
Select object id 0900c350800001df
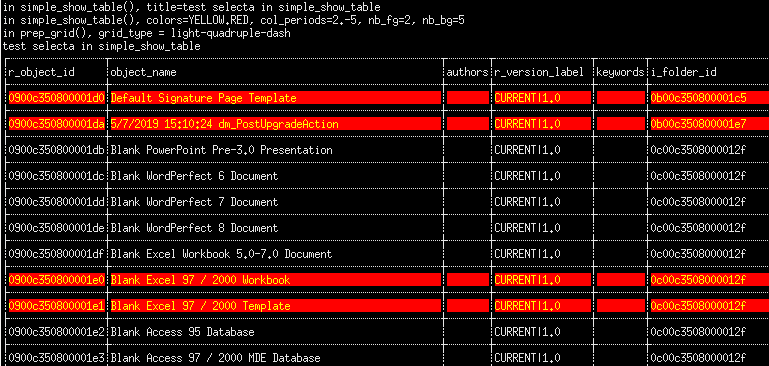56,254
